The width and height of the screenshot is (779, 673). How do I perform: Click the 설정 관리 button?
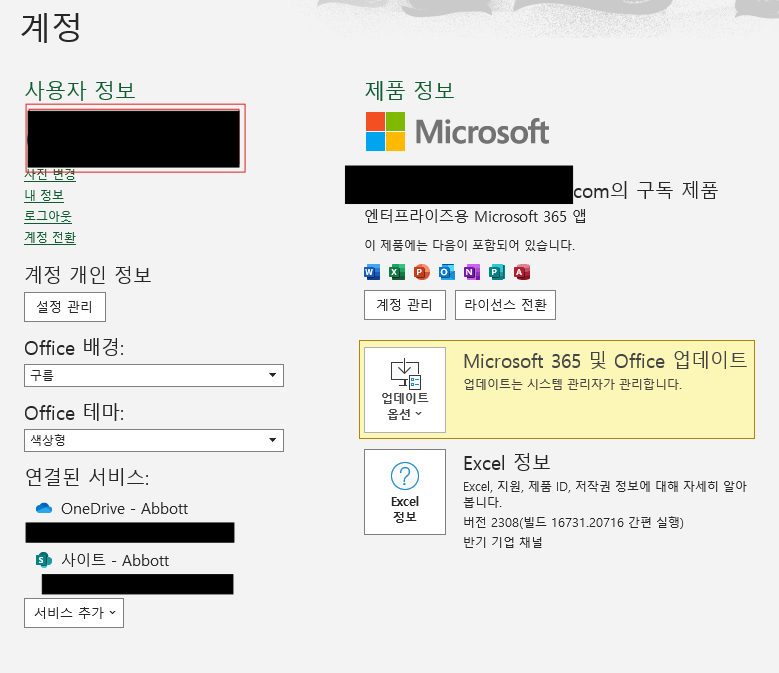pos(65,307)
